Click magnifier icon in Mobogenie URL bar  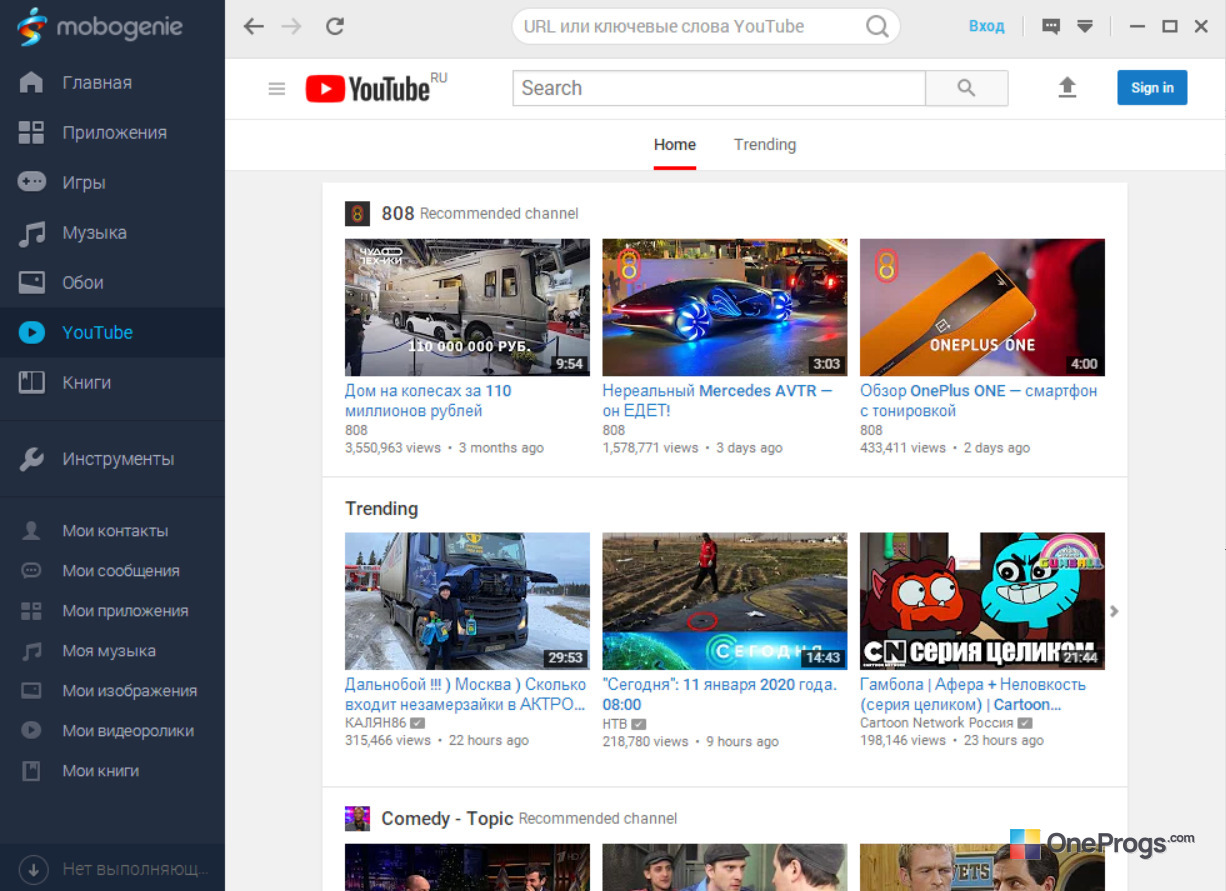[877, 27]
